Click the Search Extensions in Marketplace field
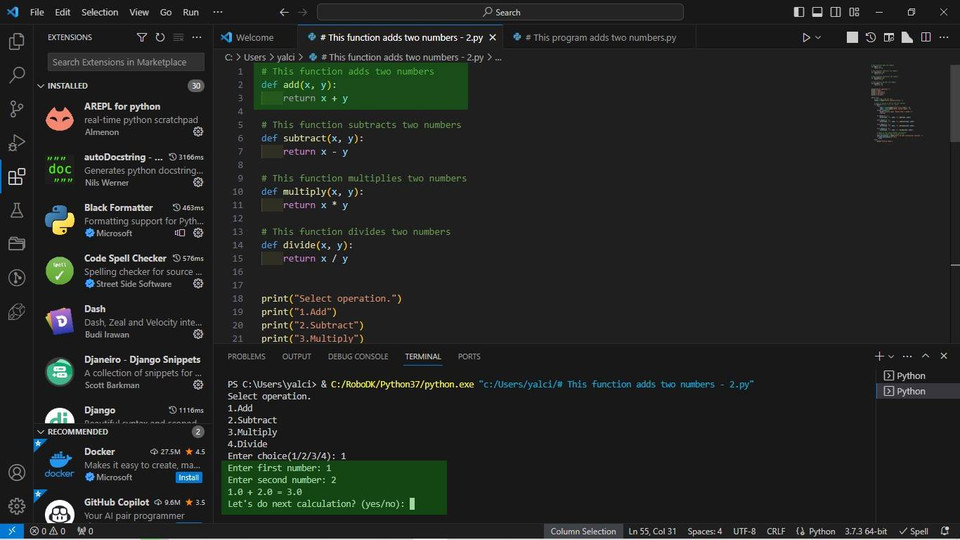Image resolution: width=960 pixels, height=540 pixels. click(126, 62)
